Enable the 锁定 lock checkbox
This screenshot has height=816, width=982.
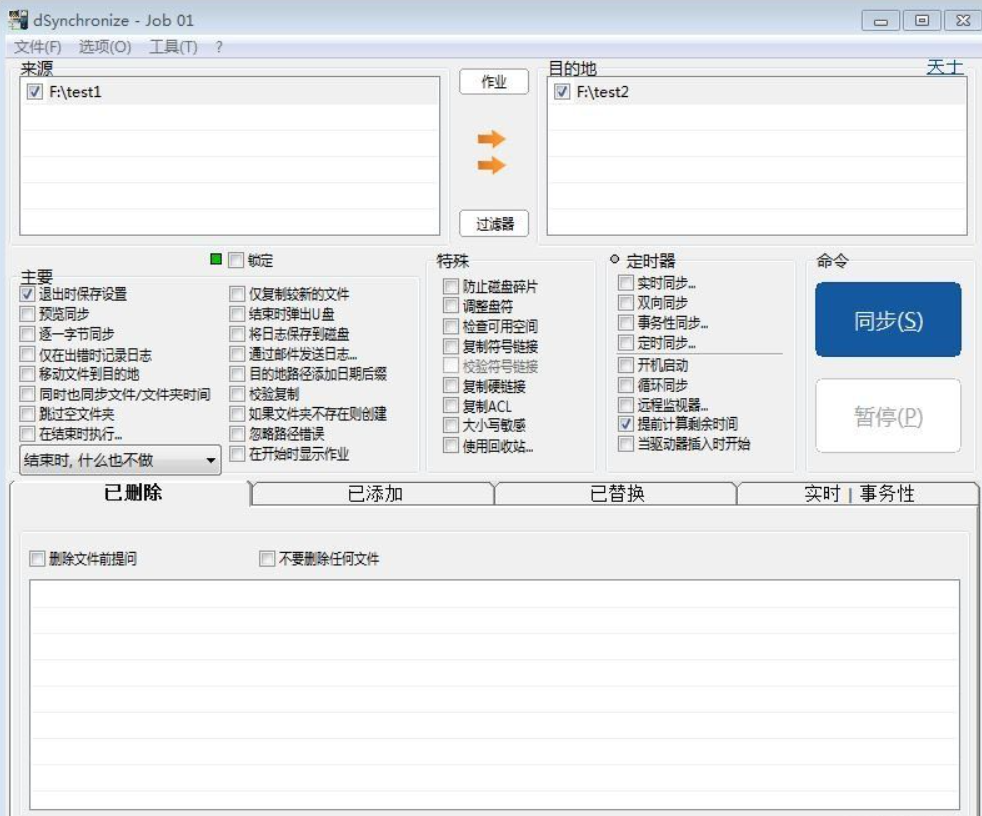click(236, 260)
